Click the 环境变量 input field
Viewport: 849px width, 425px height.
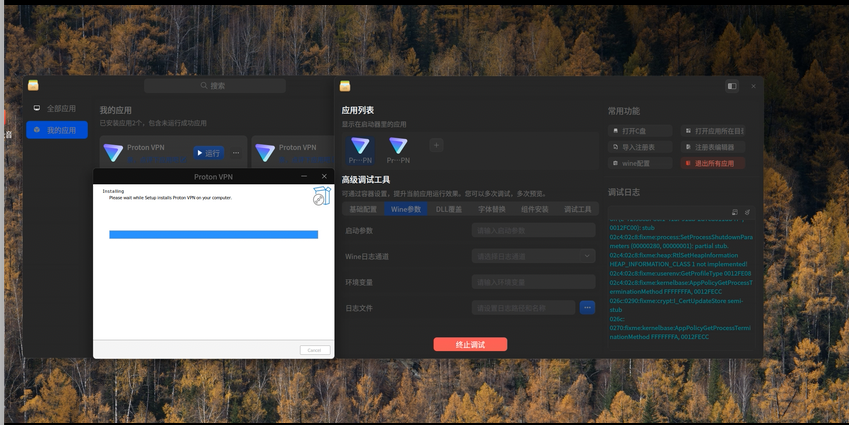point(533,282)
